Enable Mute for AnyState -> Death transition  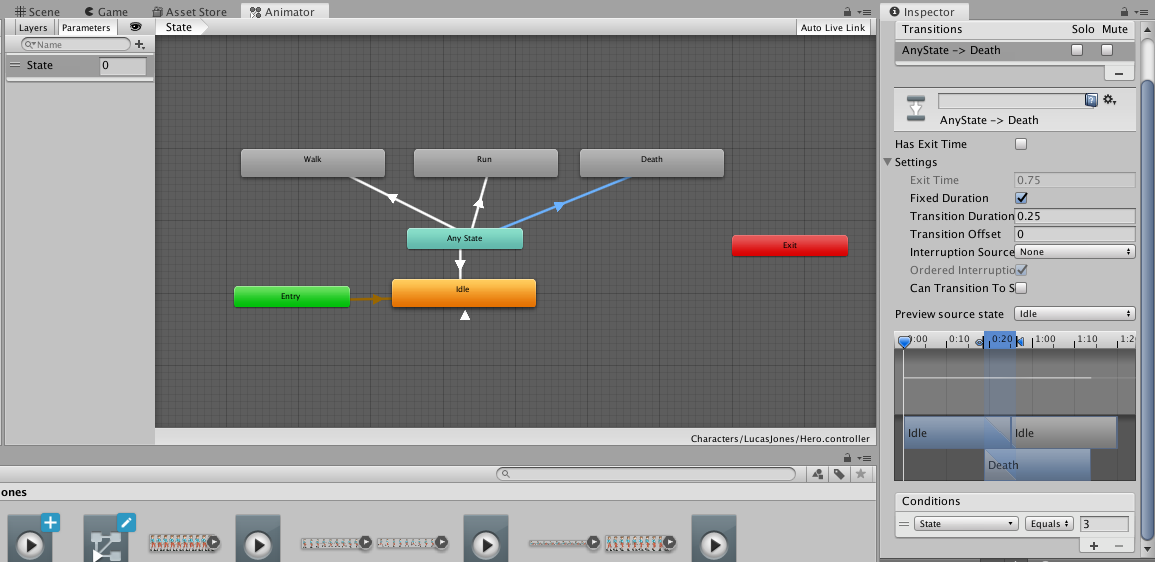coord(1106,50)
